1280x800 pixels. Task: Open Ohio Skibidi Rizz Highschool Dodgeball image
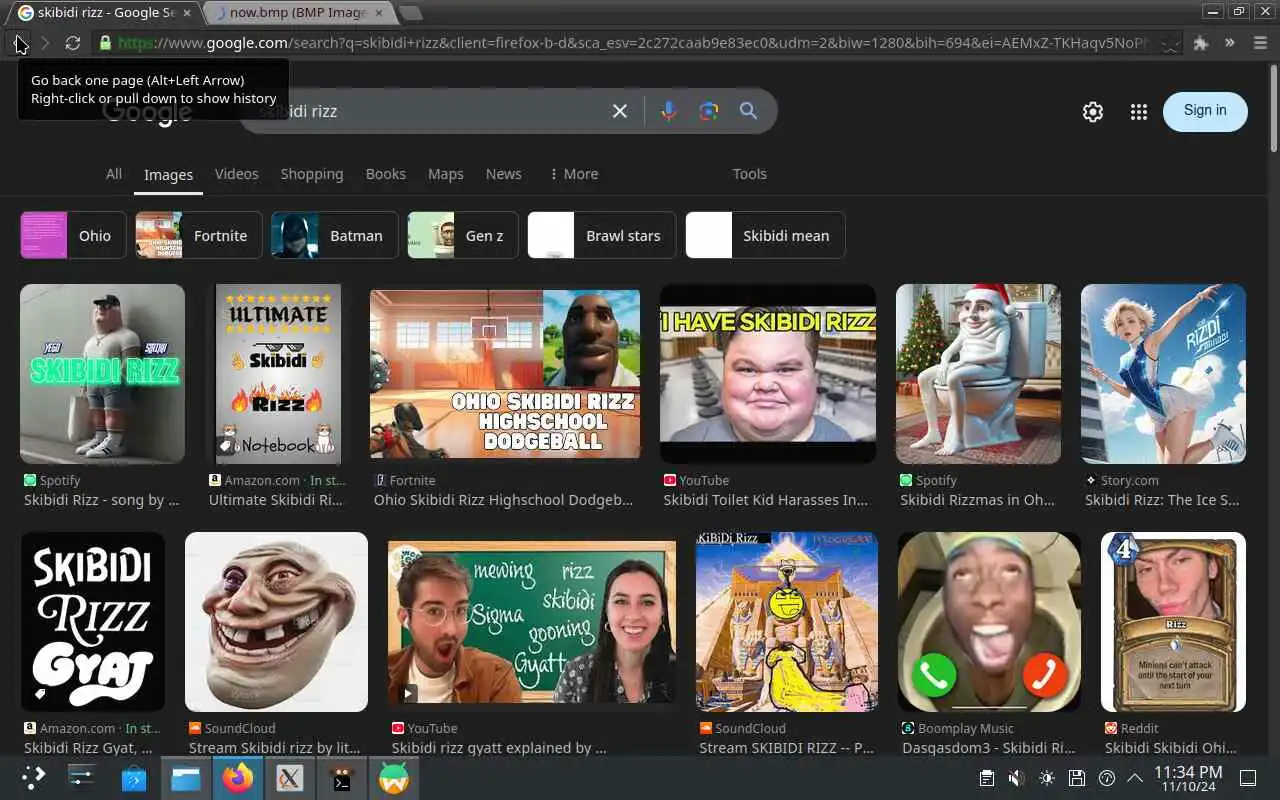[505, 374]
